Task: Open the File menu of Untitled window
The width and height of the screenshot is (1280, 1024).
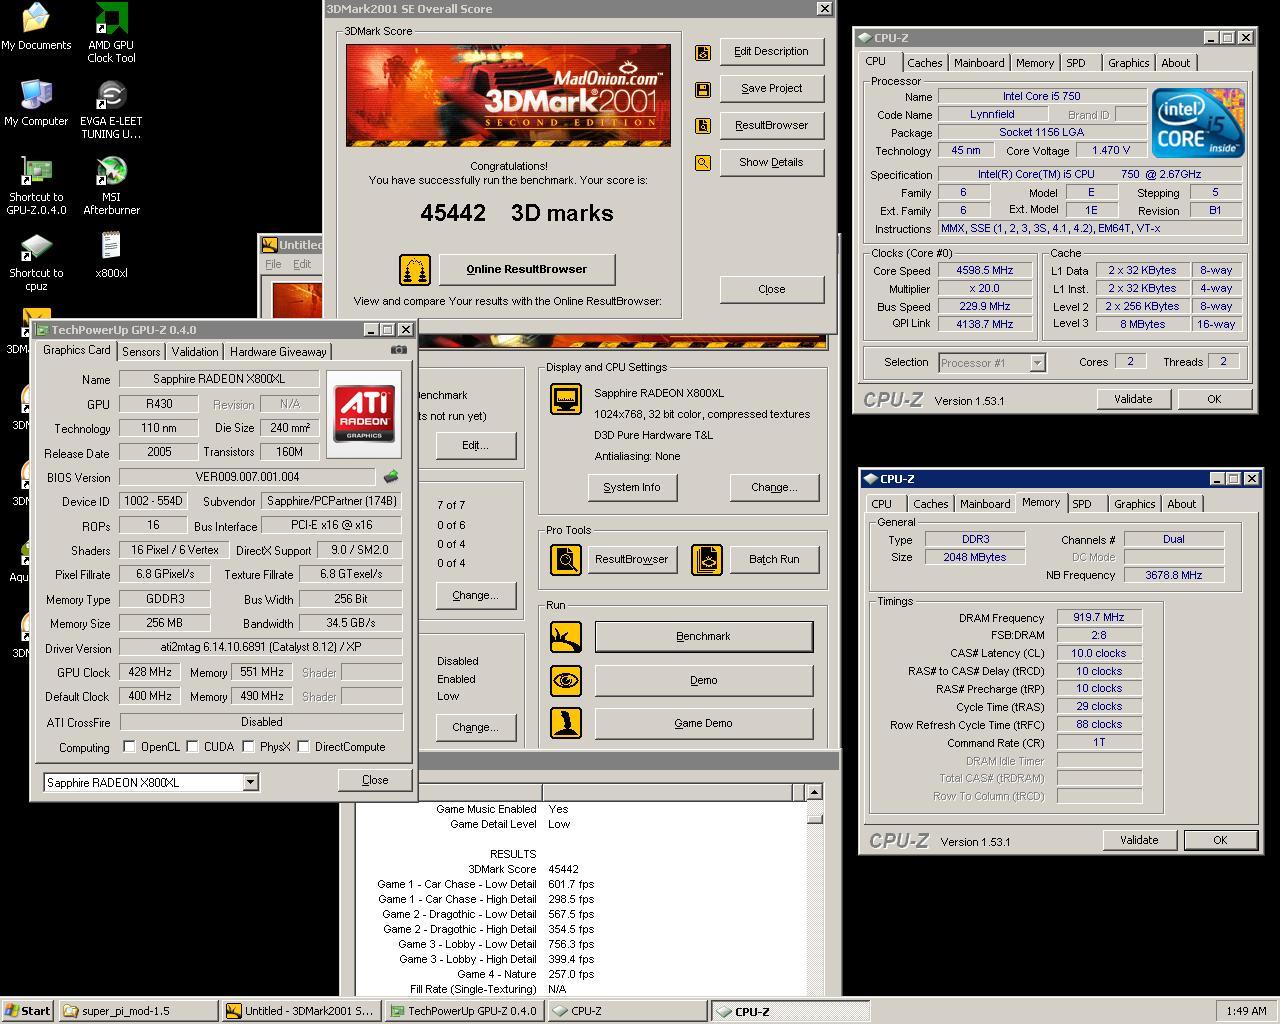Action: [x=273, y=264]
